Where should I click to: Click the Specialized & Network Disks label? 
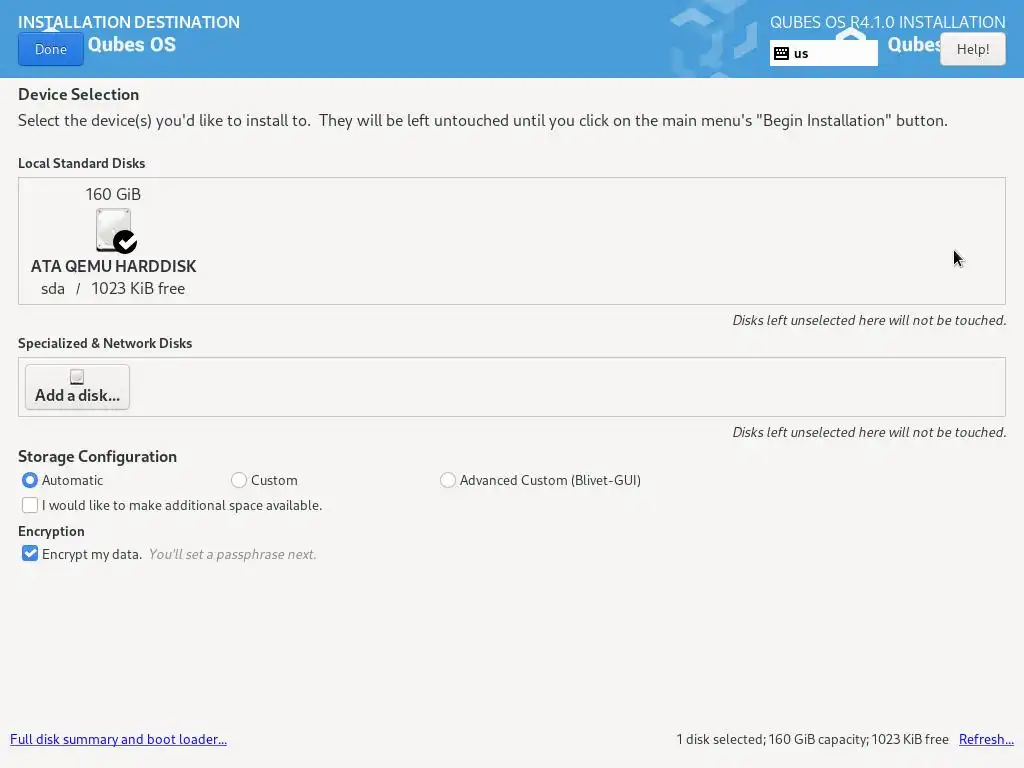tap(105, 344)
